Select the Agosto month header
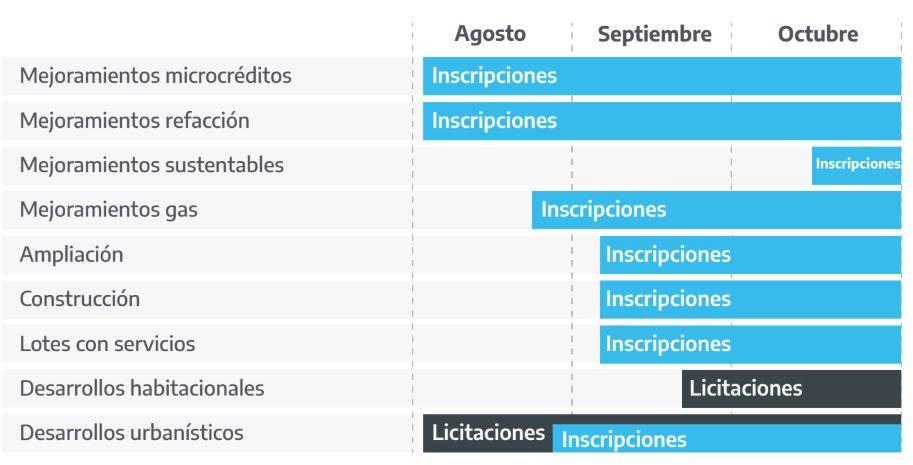The width and height of the screenshot is (913, 465). (490, 34)
